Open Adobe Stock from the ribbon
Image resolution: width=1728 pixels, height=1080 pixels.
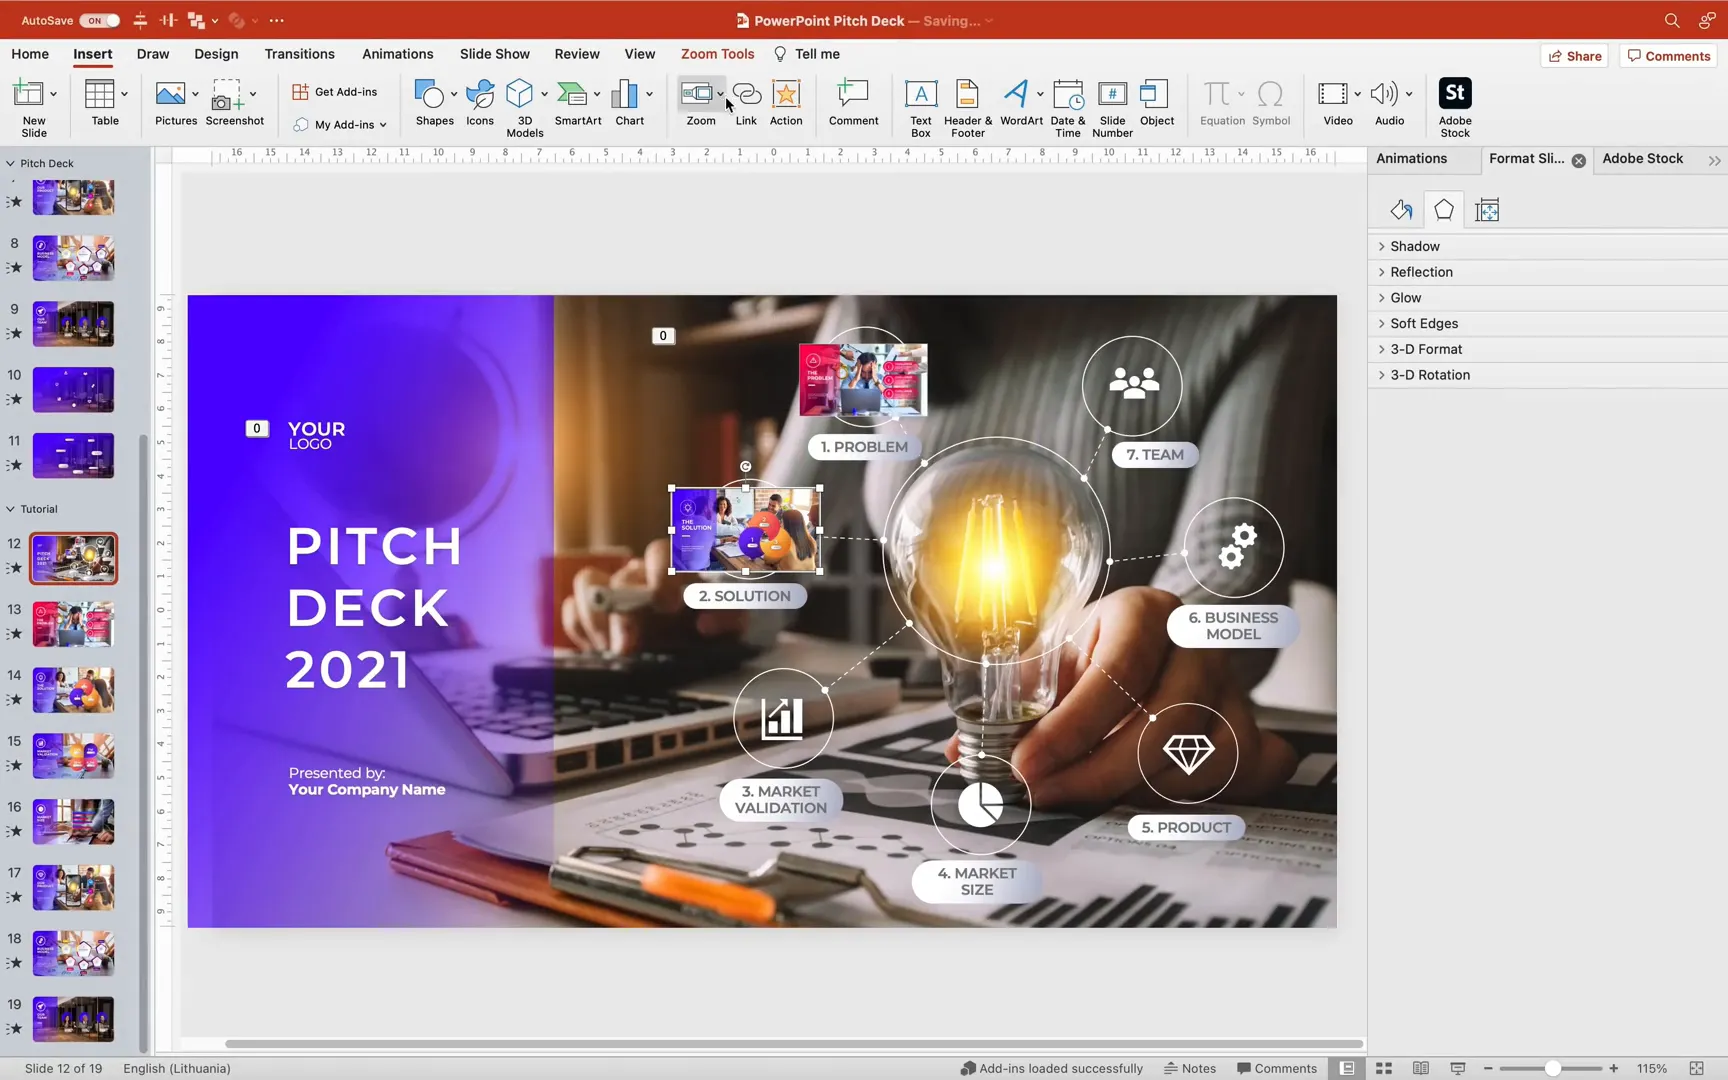[x=1455, y=105]
